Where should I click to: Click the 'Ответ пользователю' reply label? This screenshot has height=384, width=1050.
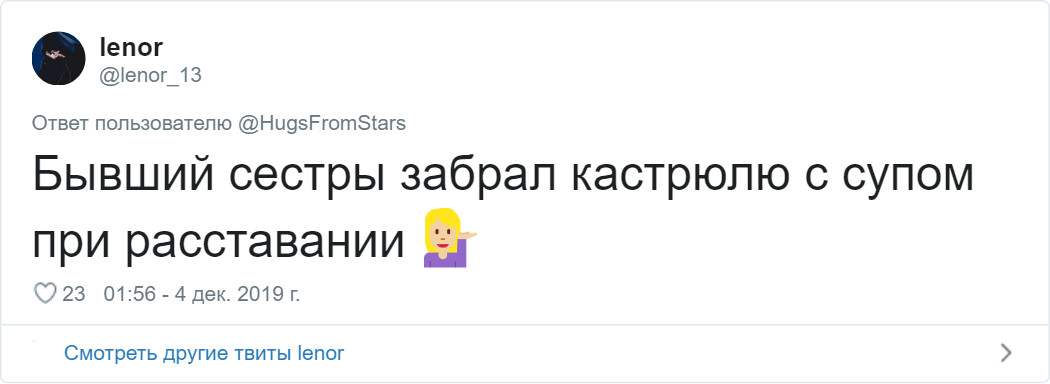tap(133, 125)
